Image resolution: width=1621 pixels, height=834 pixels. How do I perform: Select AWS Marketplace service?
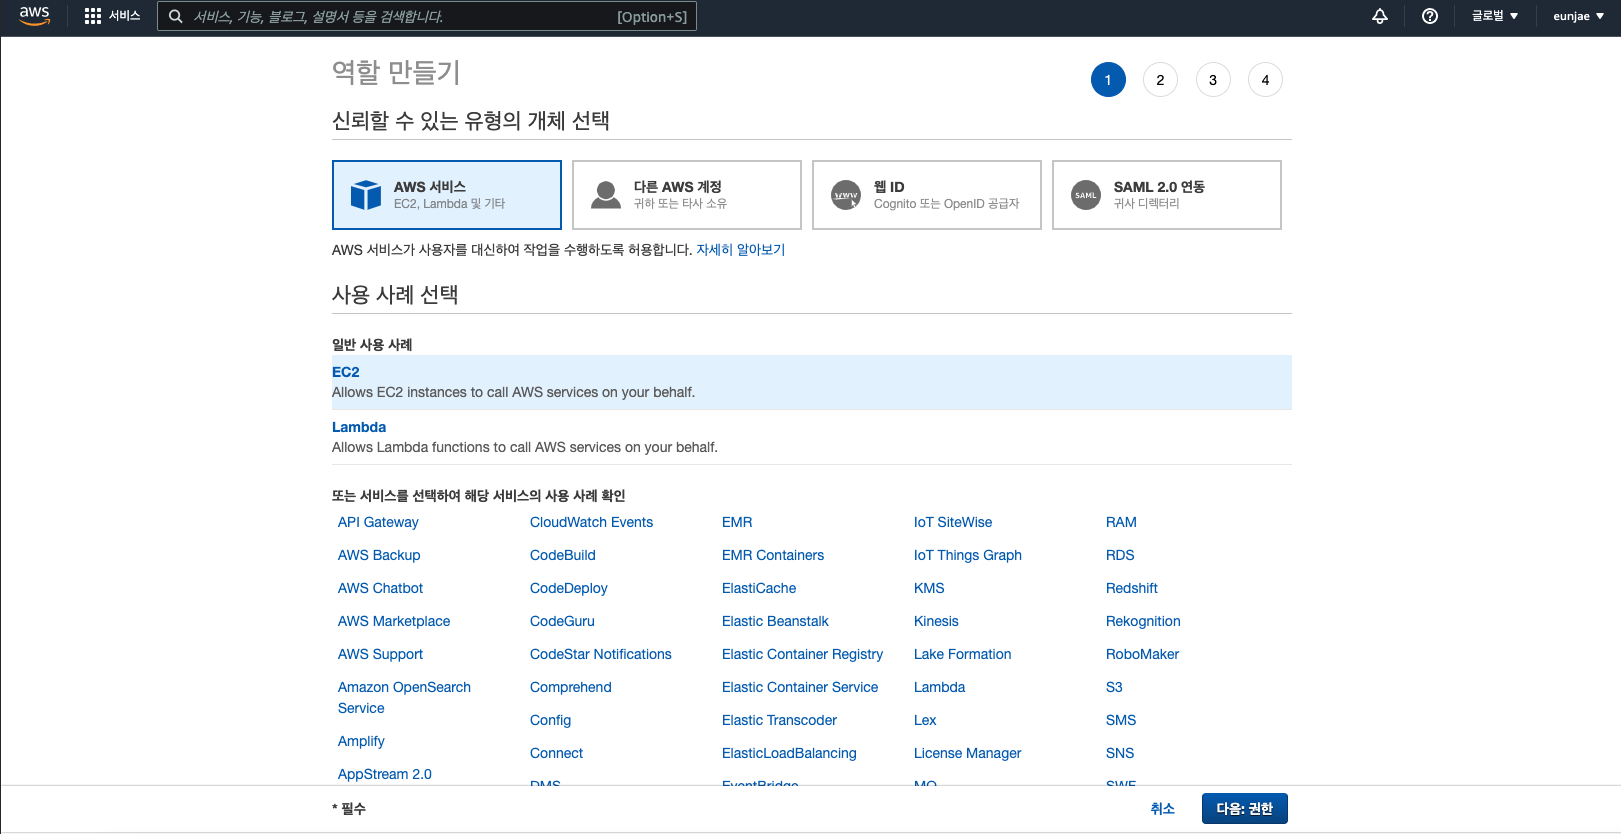point(394,621)
